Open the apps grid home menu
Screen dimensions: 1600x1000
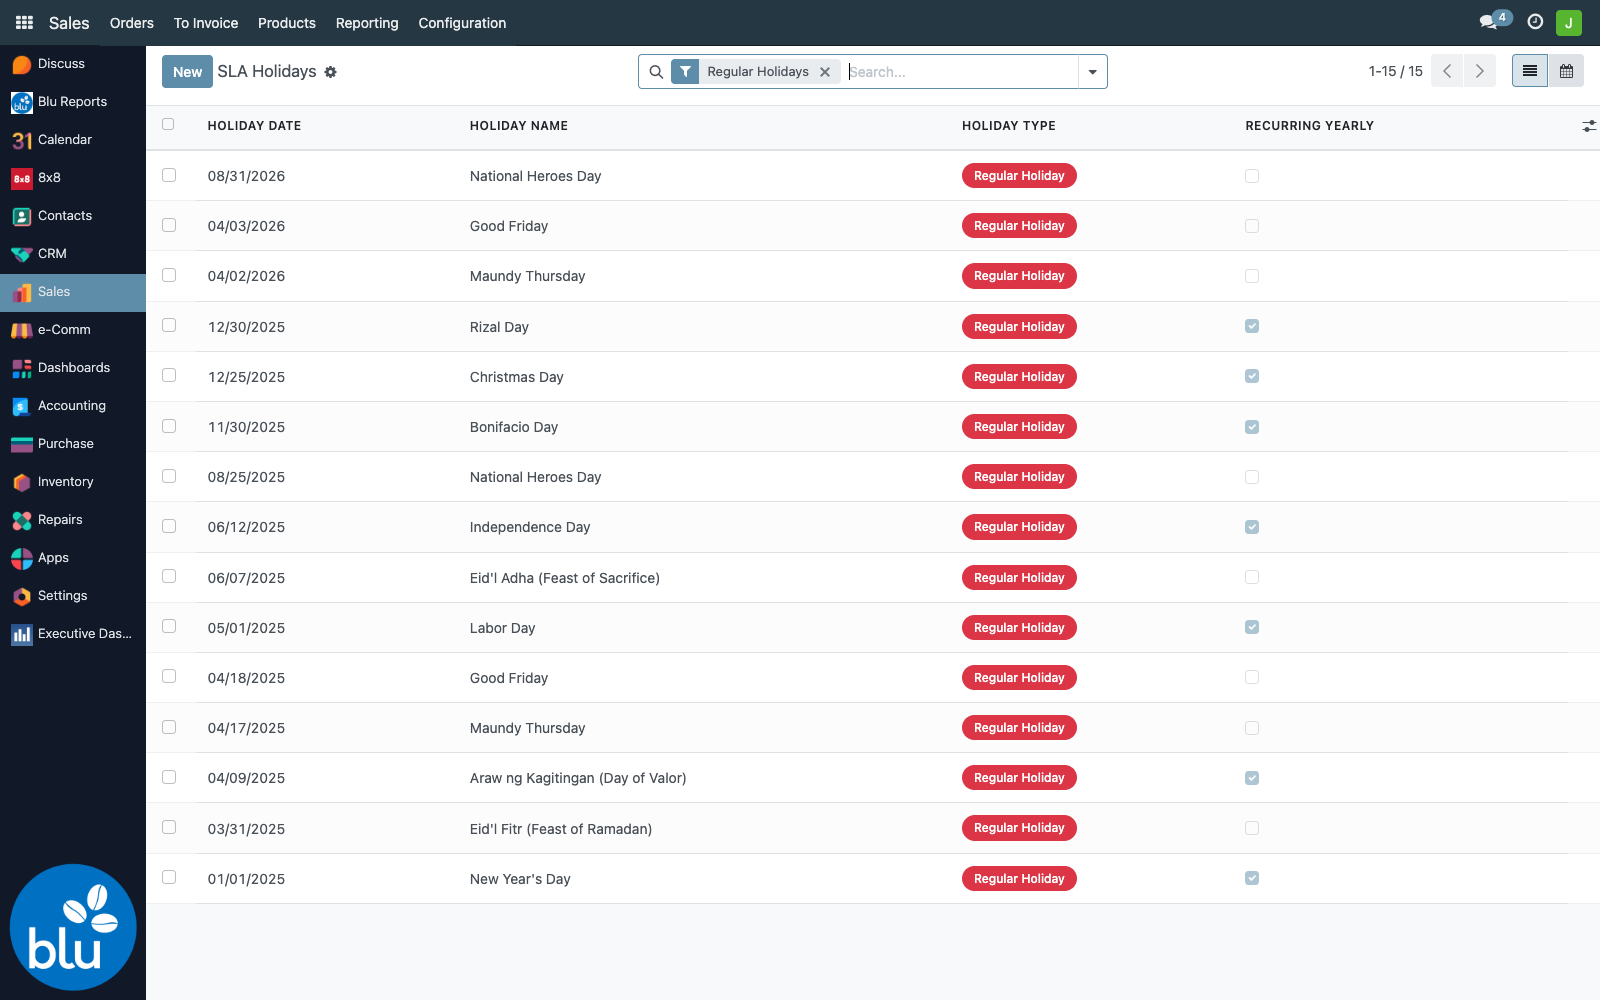(24, 22)
